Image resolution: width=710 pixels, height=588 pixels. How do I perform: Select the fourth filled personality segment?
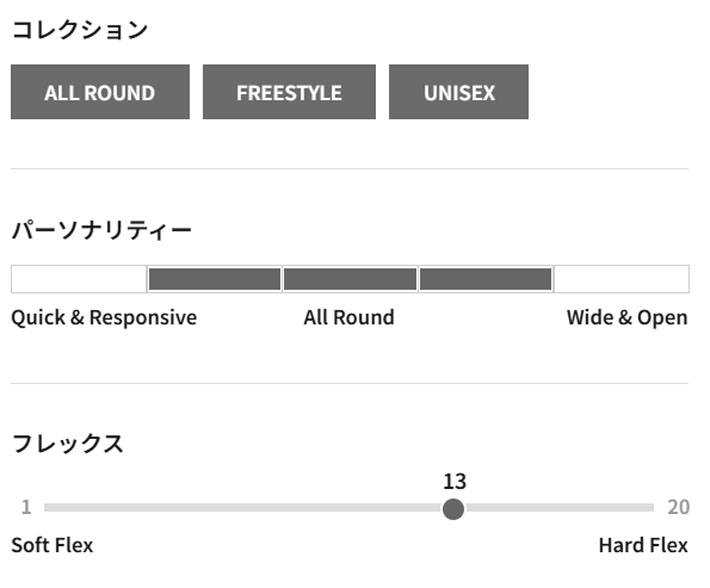[486, 279]
